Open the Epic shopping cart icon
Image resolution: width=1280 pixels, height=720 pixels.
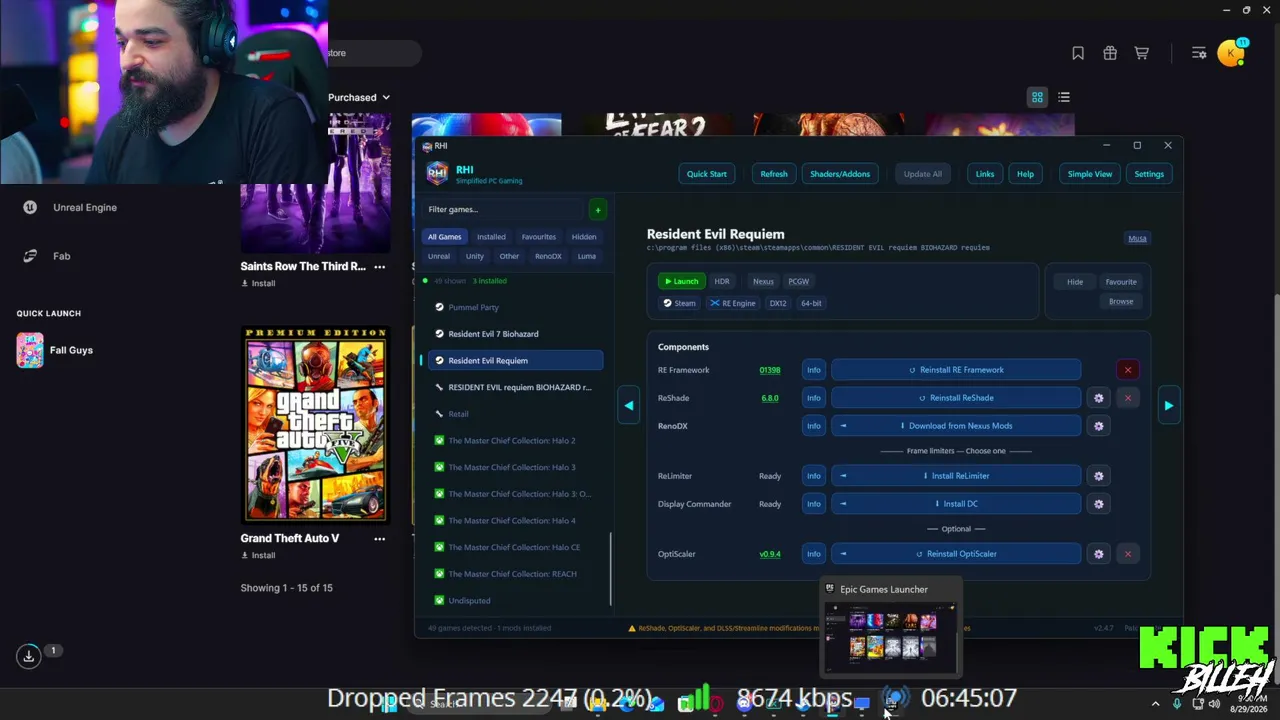1141,53
